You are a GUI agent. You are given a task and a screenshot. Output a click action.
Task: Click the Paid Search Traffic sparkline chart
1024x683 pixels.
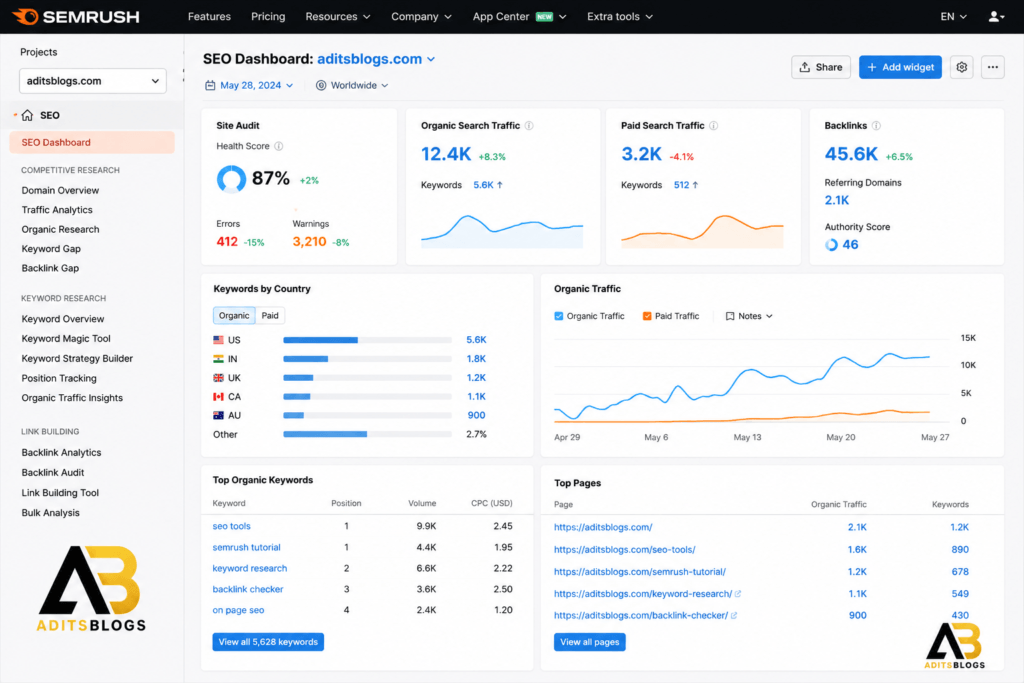point(702,231)
